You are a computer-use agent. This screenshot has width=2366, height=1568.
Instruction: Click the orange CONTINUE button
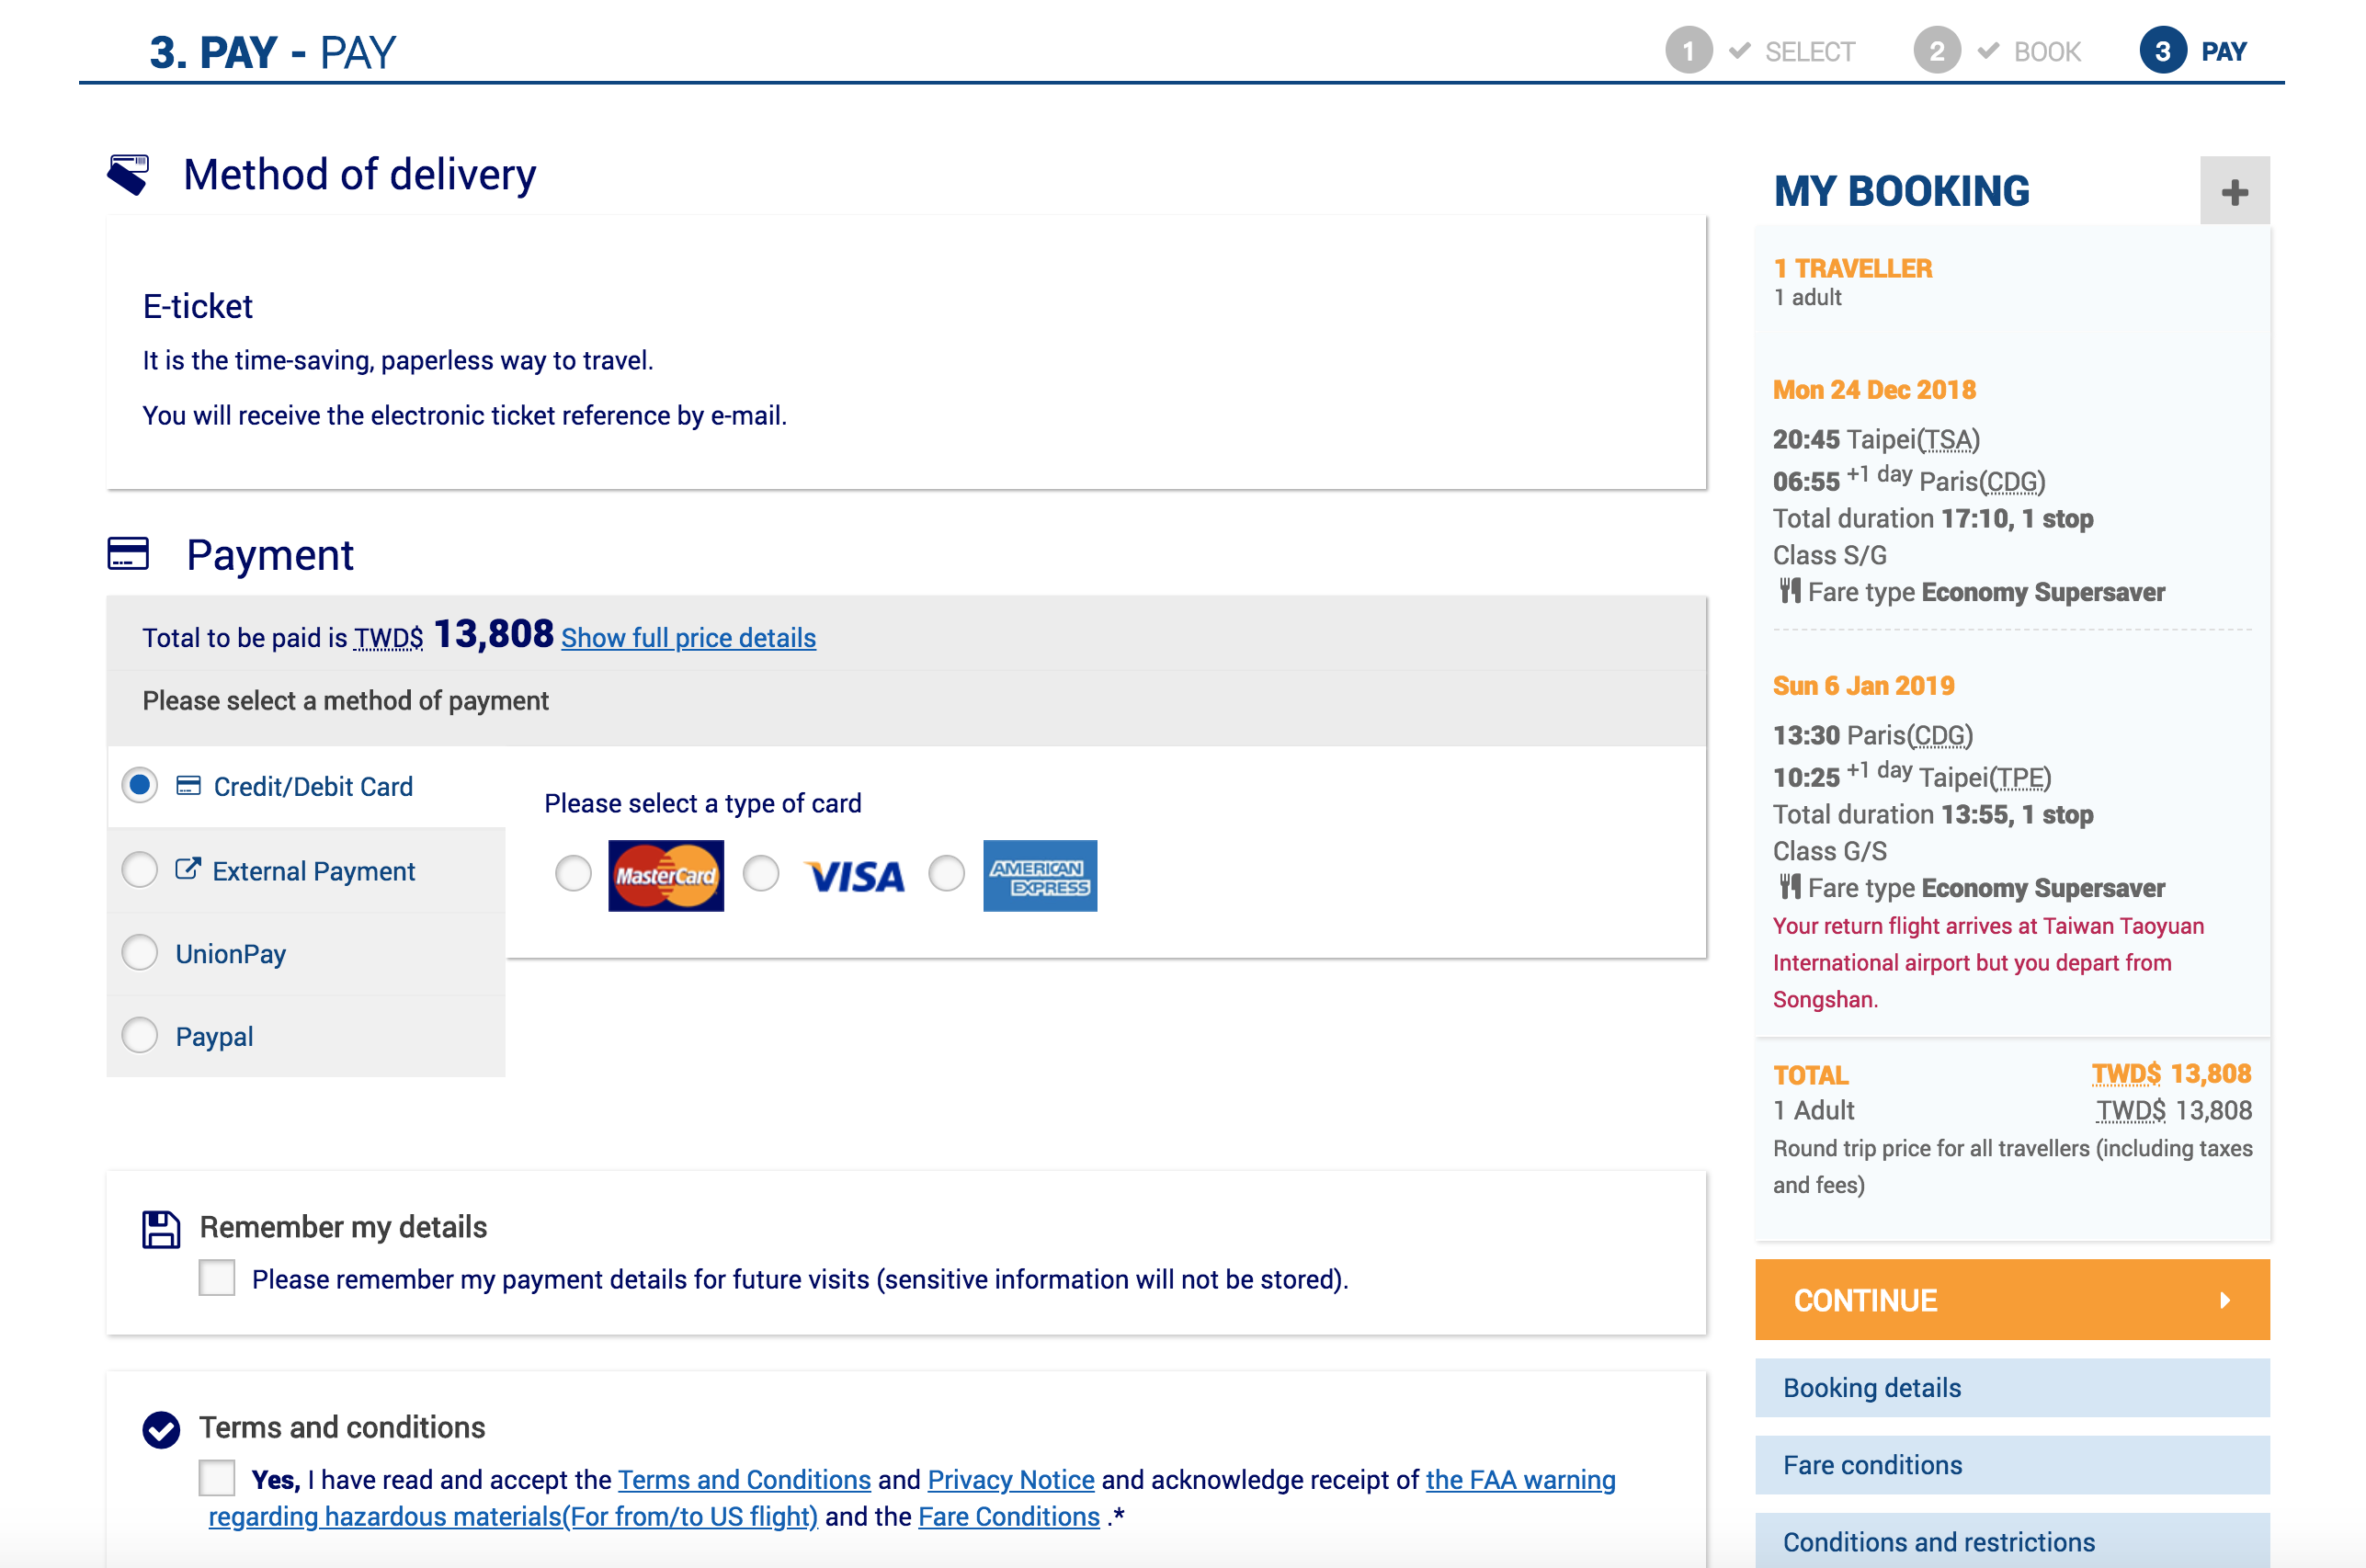2012,1299
